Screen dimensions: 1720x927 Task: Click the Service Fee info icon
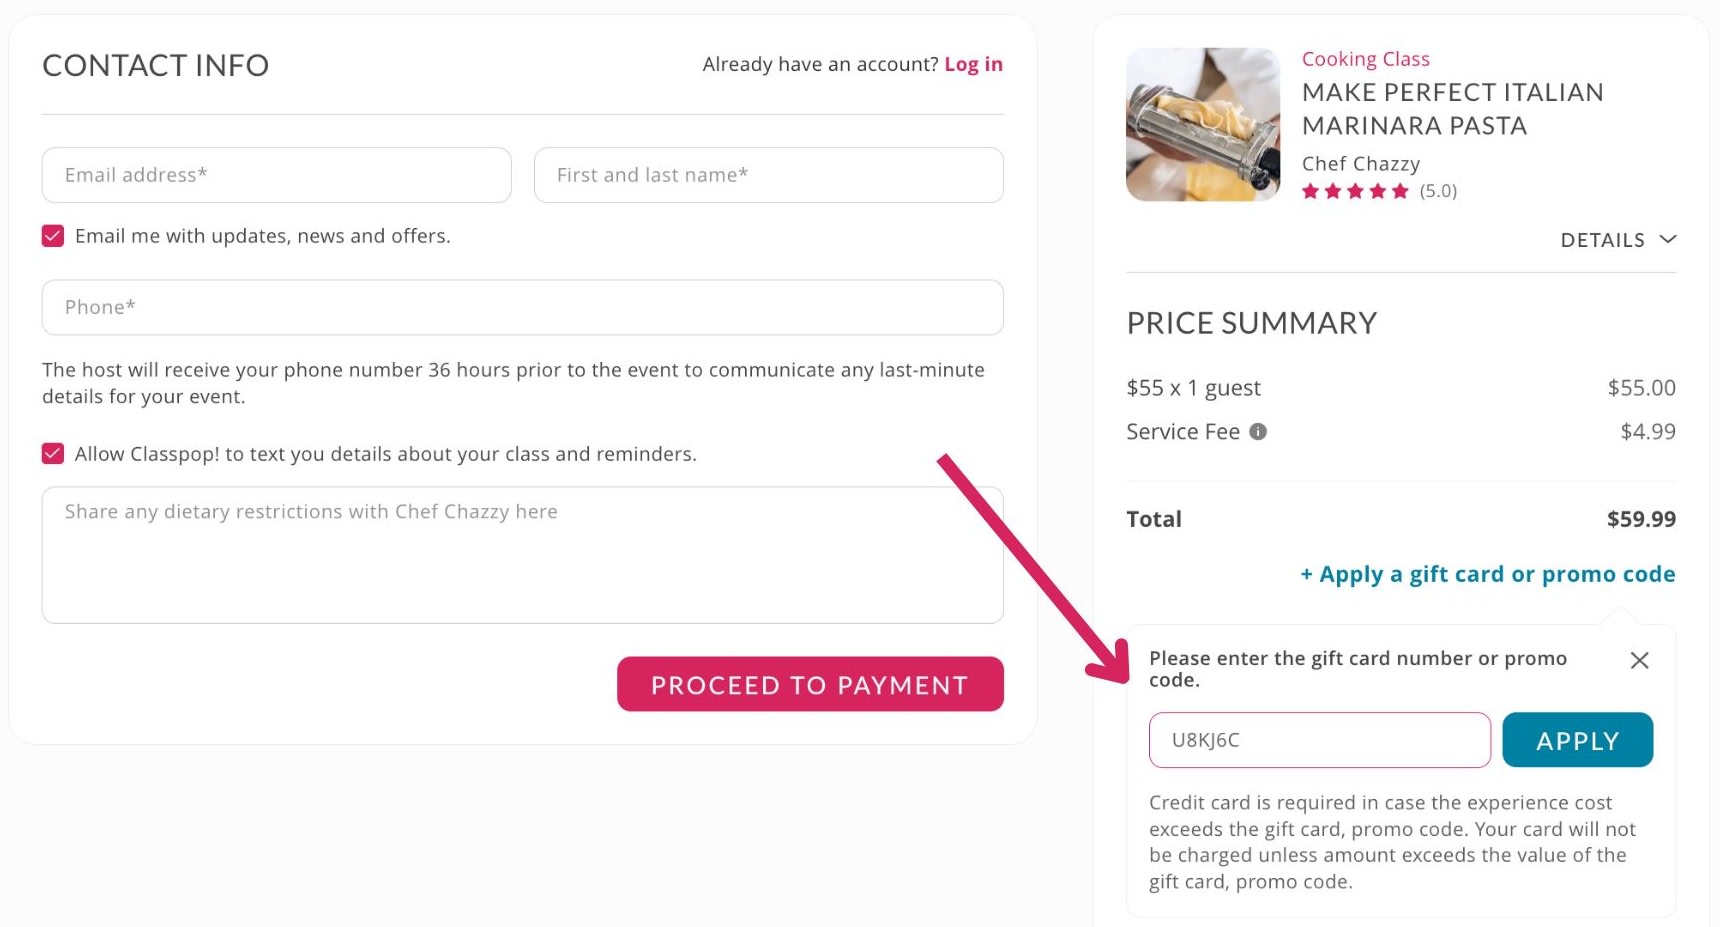(x=1258, y=431)
